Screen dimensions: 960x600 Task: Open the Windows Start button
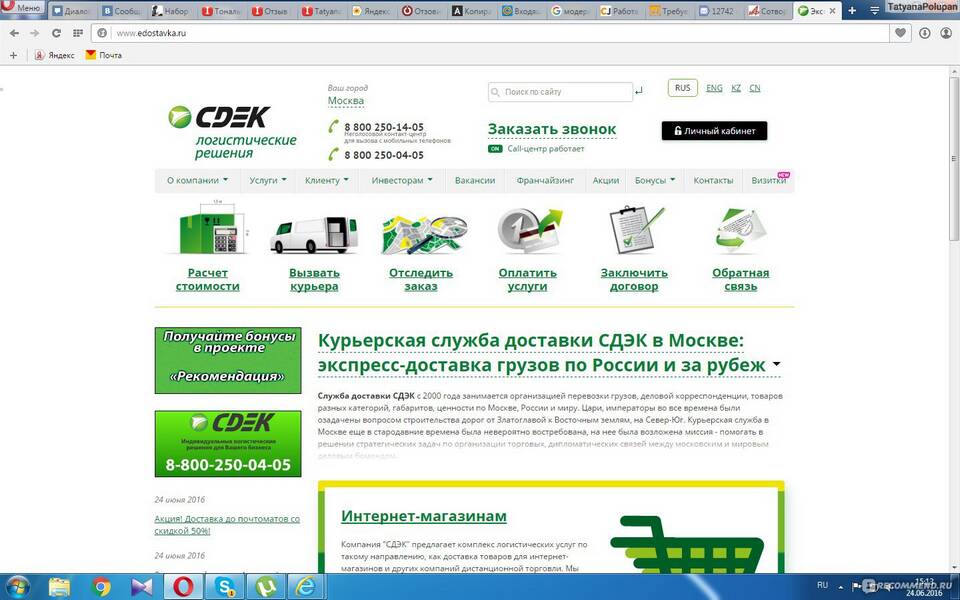(x=17, y=587)
